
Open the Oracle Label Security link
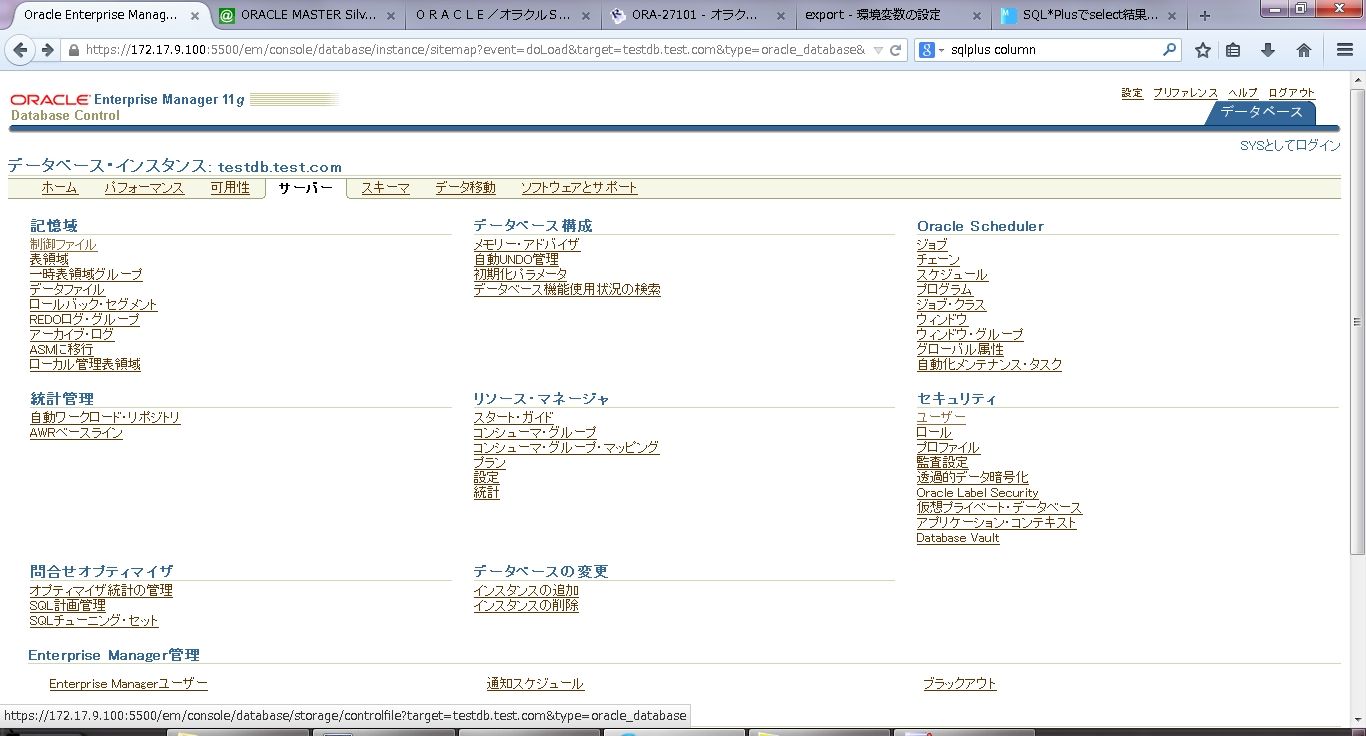pyautogui.click(x=977, y=492)
